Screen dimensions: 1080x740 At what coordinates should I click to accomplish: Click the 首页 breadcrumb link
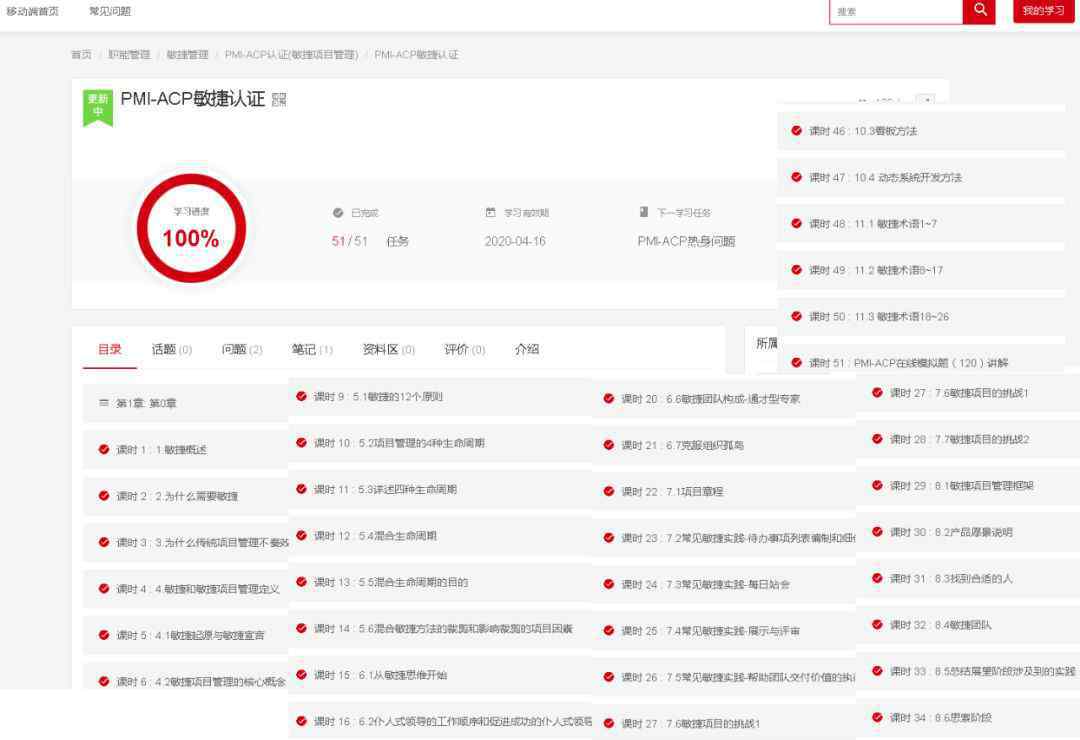tap(81, 54)
